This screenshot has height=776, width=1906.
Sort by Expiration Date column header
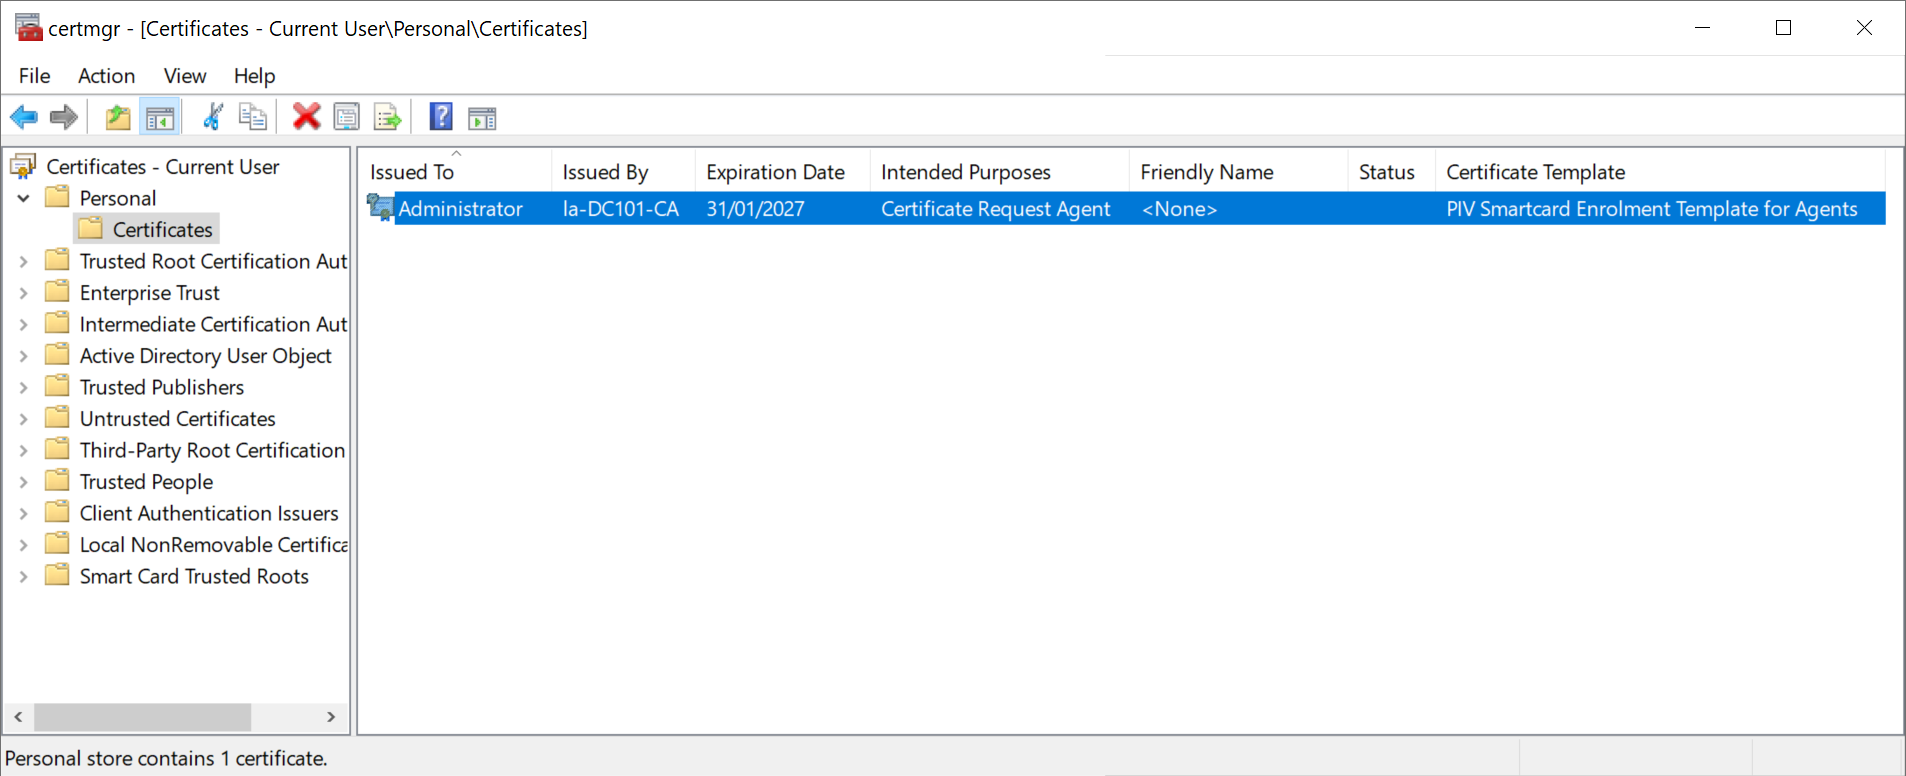click(775, 172)
